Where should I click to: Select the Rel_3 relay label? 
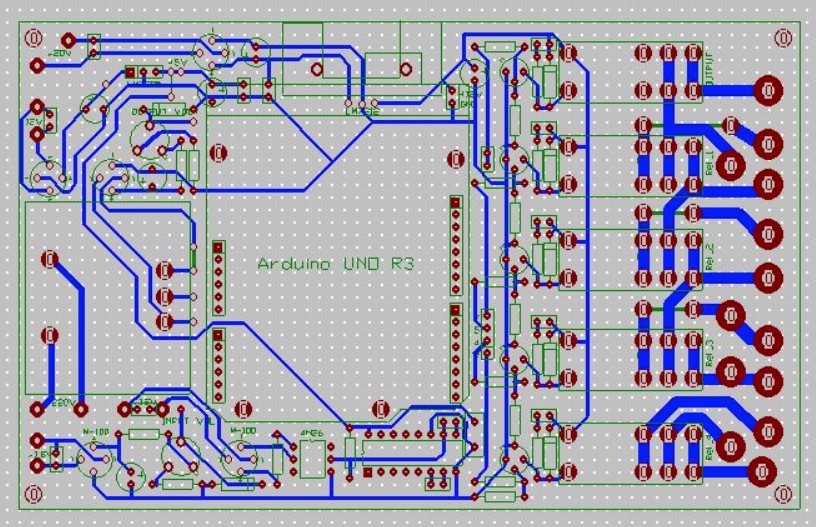711,352
